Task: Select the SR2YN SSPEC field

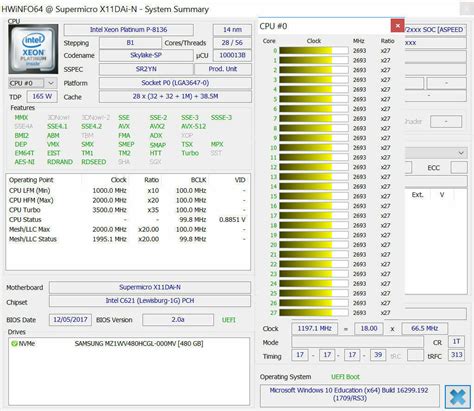Action: coord(146,69)
